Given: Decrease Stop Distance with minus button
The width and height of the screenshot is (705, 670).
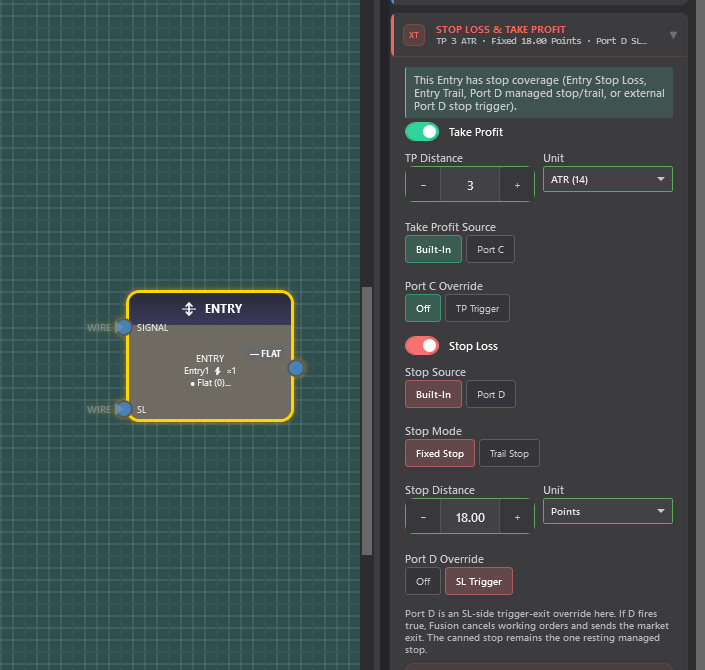Looking at the screenshot, I should click(x=423, y=517).
